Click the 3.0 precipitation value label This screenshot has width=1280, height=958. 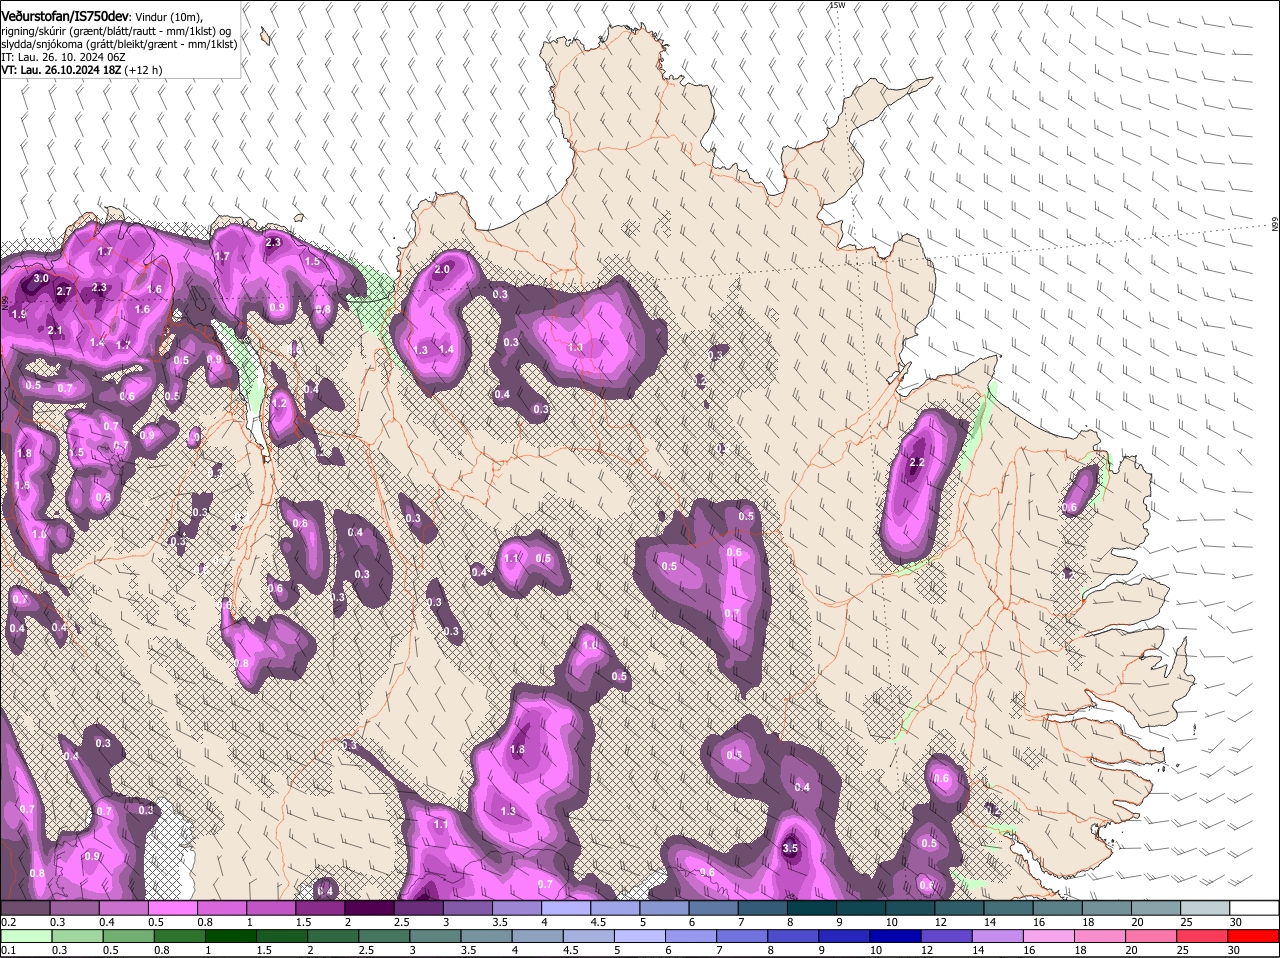[41, 278]
